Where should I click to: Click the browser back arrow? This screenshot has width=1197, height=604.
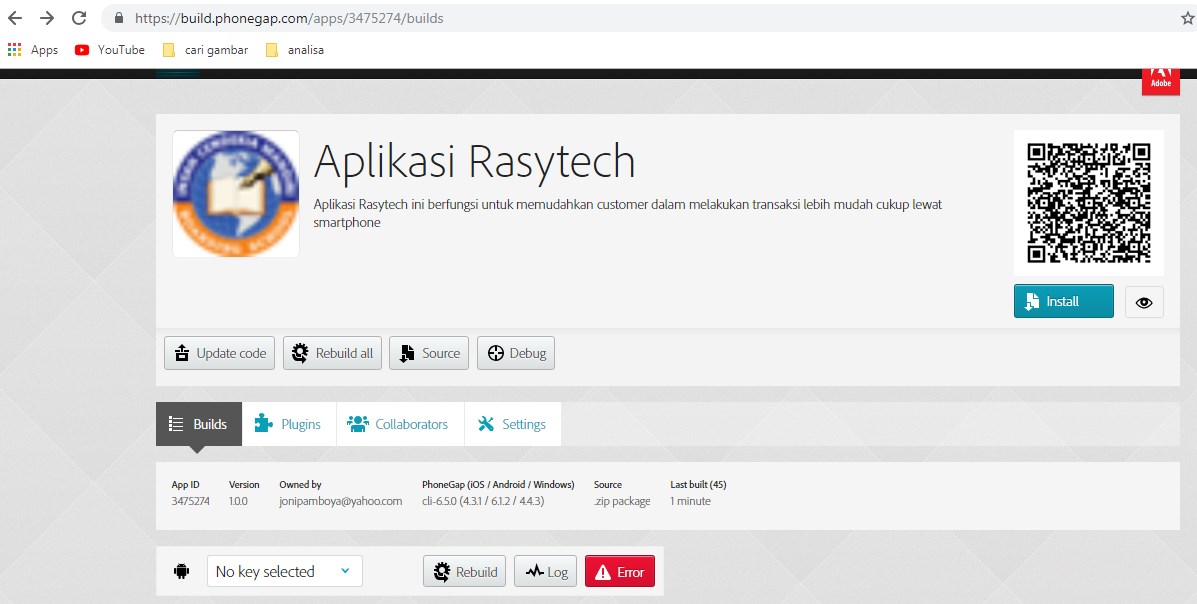(x=15, y=18)
